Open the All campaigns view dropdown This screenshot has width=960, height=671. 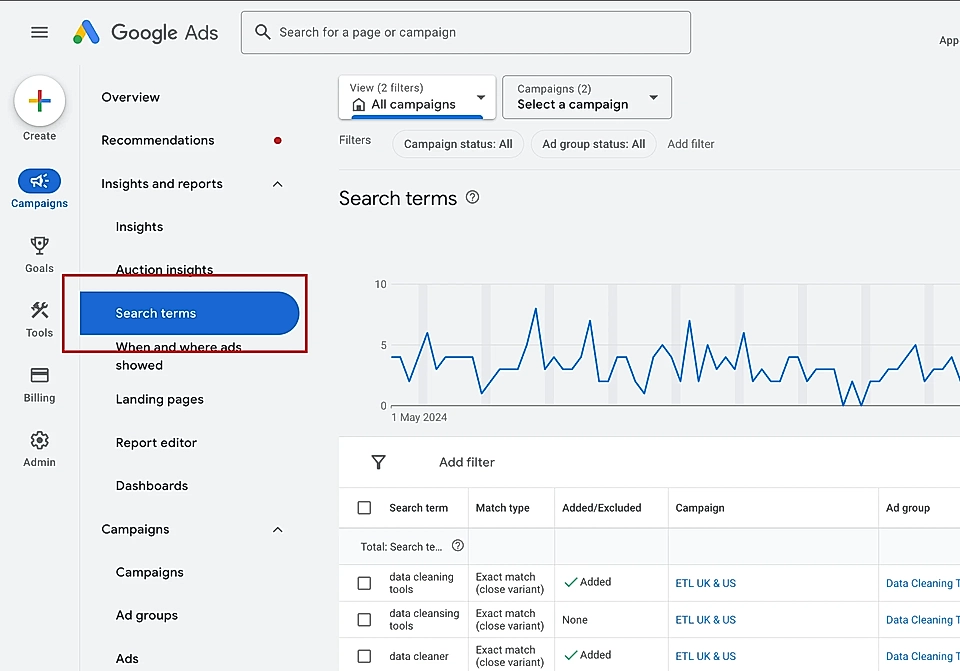pyautogui.click(x=416, y=97)
